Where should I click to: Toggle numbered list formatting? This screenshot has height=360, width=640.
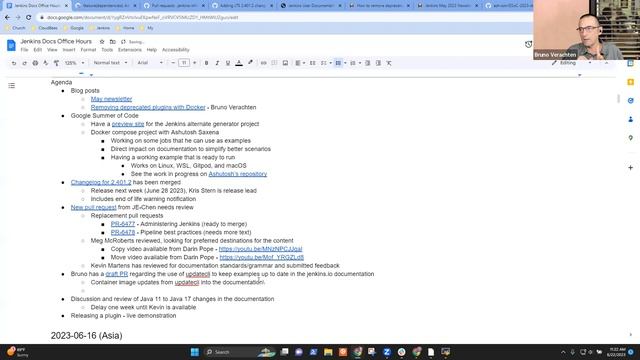point(353,63)
